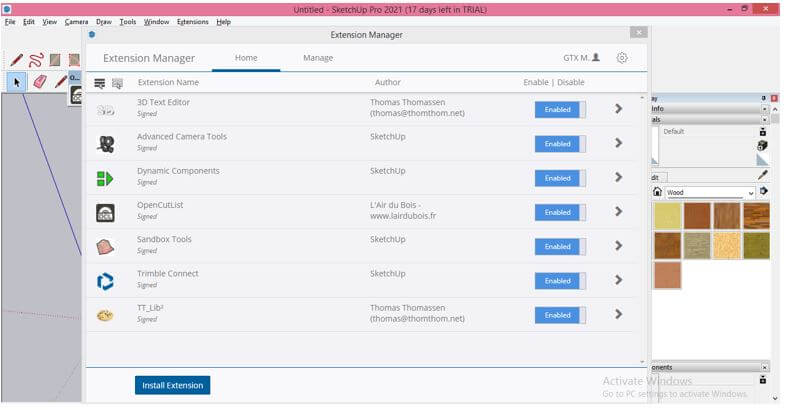Select the olive green wood swatch

point(756,246)
